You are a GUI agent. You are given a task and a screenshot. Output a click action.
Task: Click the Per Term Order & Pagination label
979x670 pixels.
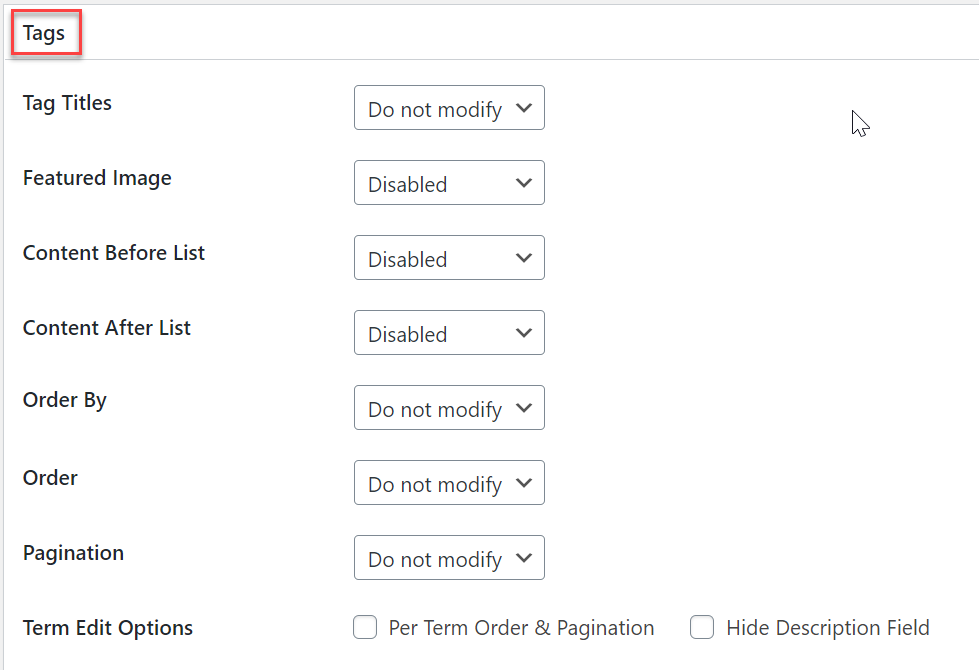(521, 628)
